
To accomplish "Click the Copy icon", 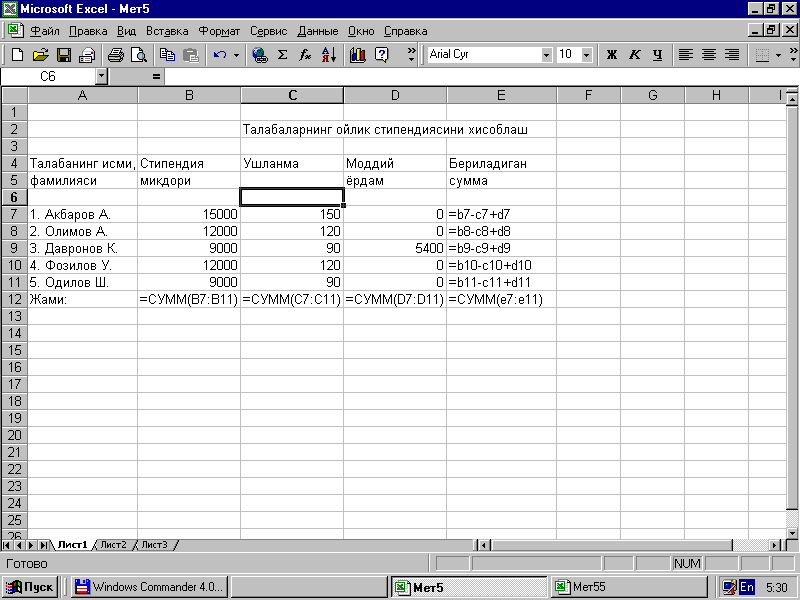I will [167, 55].
